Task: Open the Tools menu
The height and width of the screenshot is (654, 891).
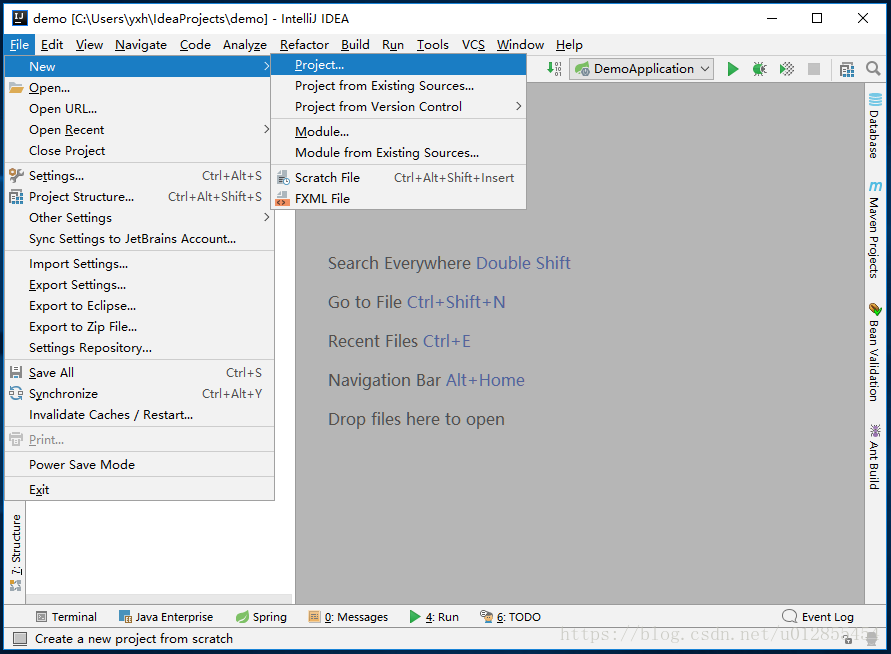Action: [432, 45]
